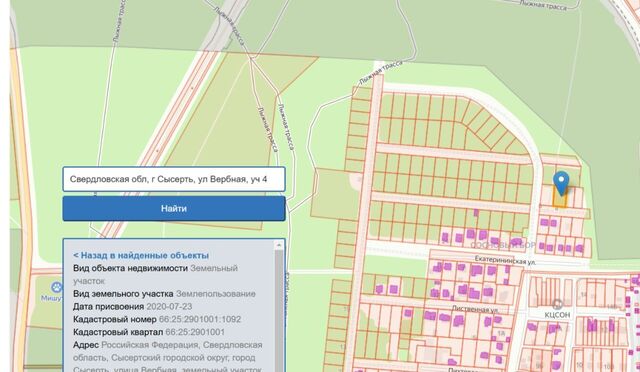The width and height of the screenshot is (640, 372).
Task: Click the Адрес field label in panel
Action: [86, 345]
